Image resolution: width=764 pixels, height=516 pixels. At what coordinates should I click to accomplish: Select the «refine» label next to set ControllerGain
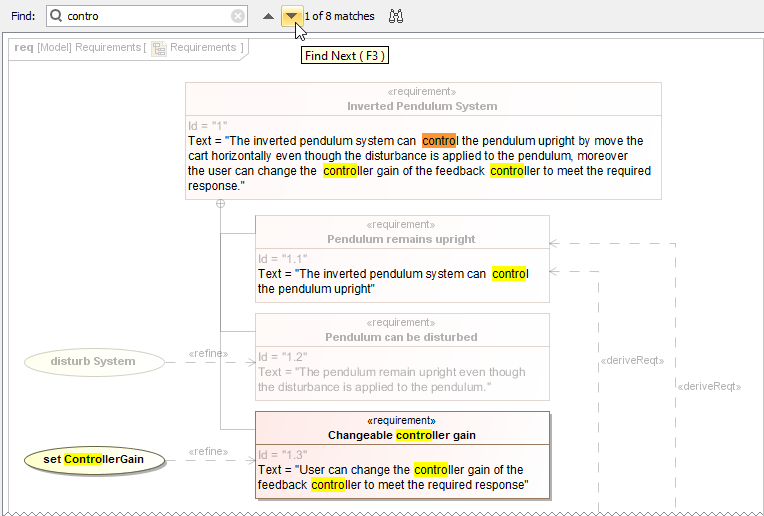point(208,451)
